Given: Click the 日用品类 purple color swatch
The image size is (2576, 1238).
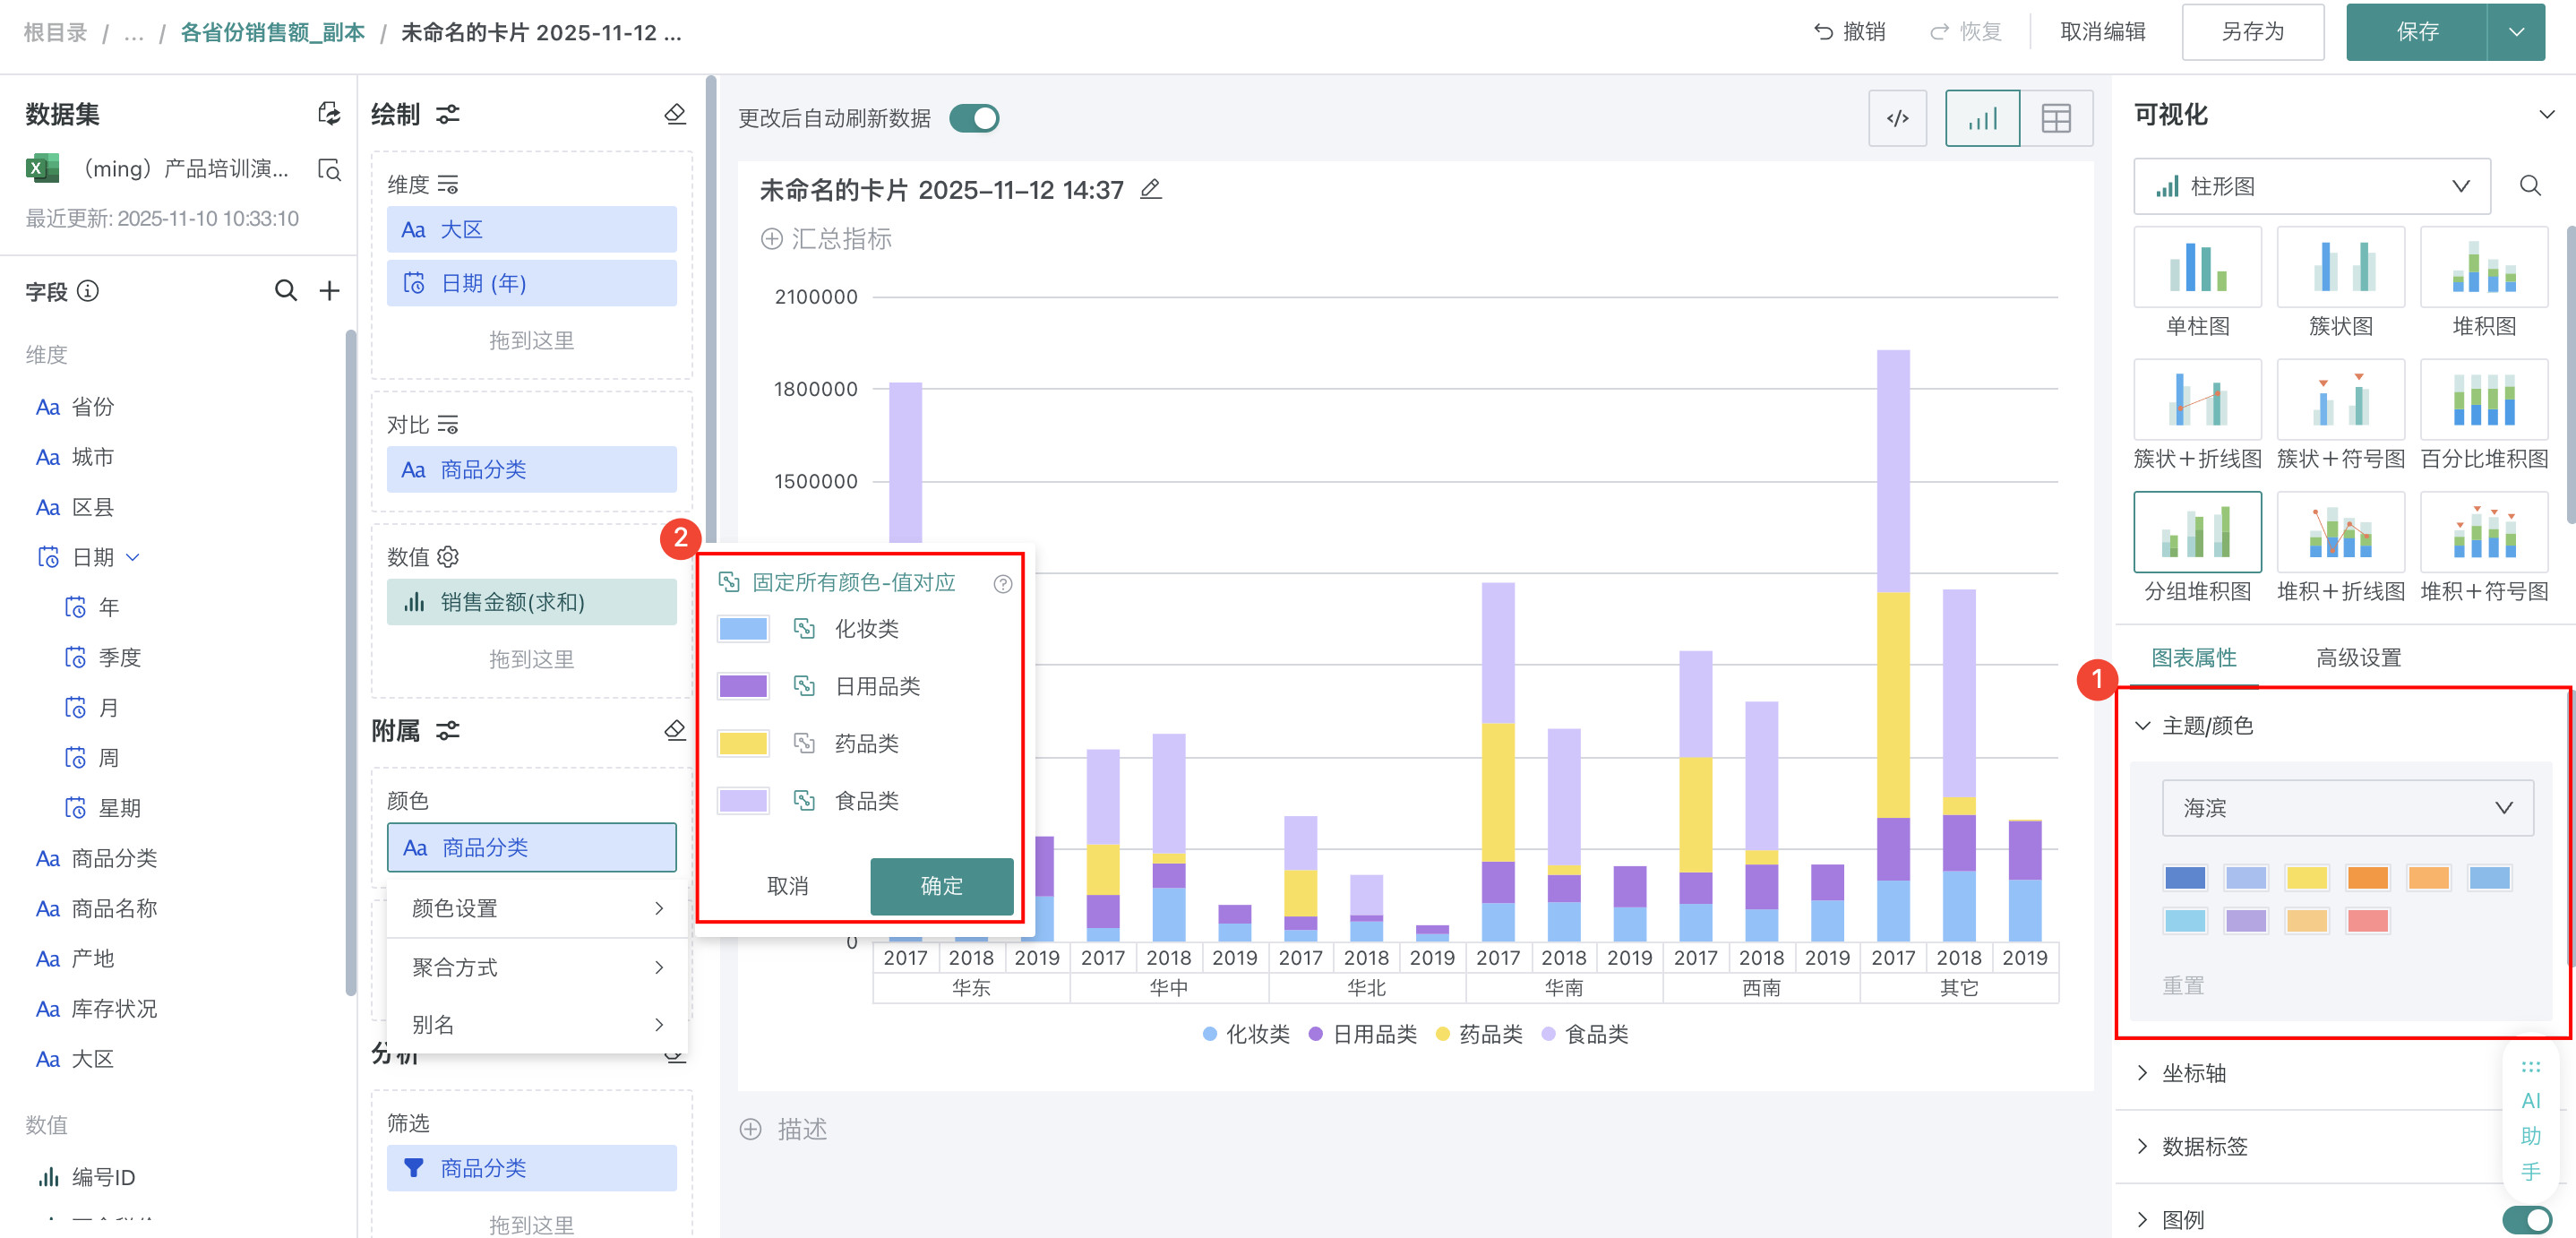Looking at the screenshot, I should tap(743, 686).
